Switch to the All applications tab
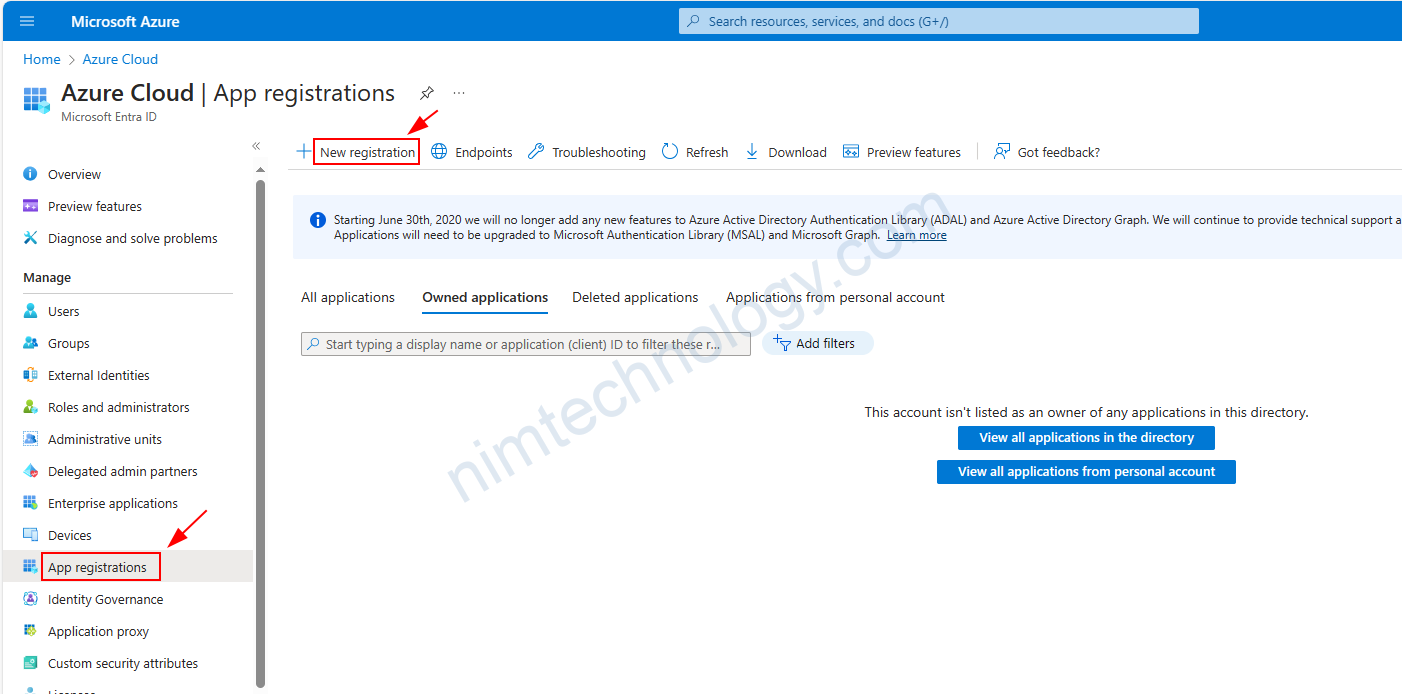 coord(348,297)
